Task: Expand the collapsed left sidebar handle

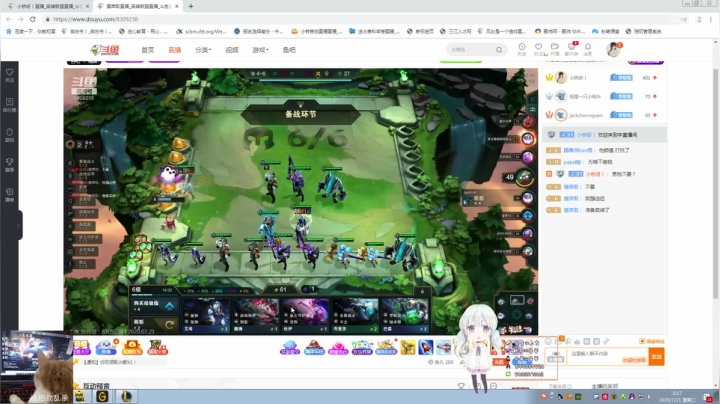Action: (x=19, y=225)
